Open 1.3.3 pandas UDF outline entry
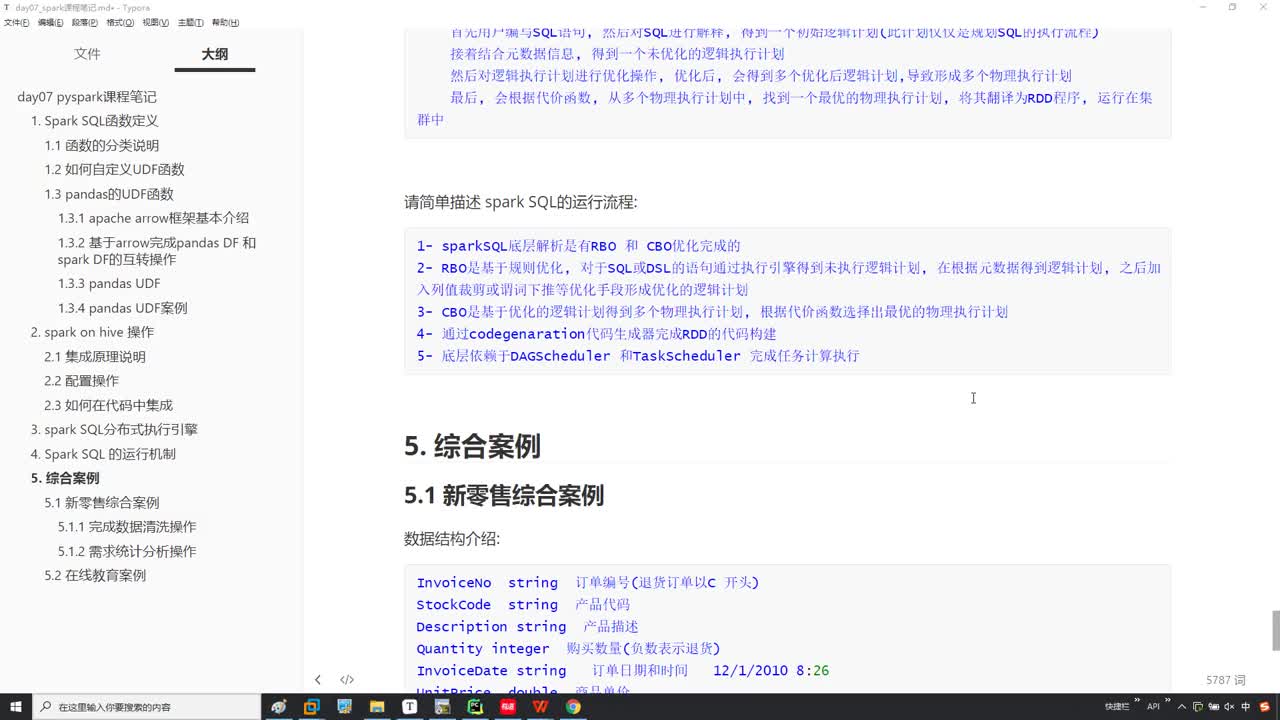Screen dimensions: 1280x720 coord(109,283)
